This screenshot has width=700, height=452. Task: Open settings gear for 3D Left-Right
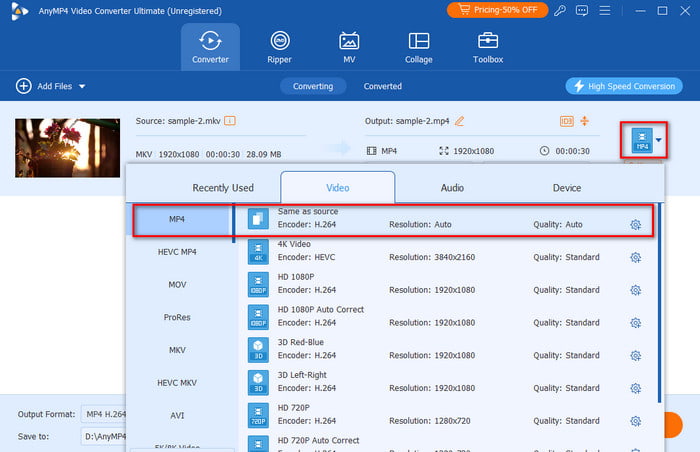coord(635,388)
